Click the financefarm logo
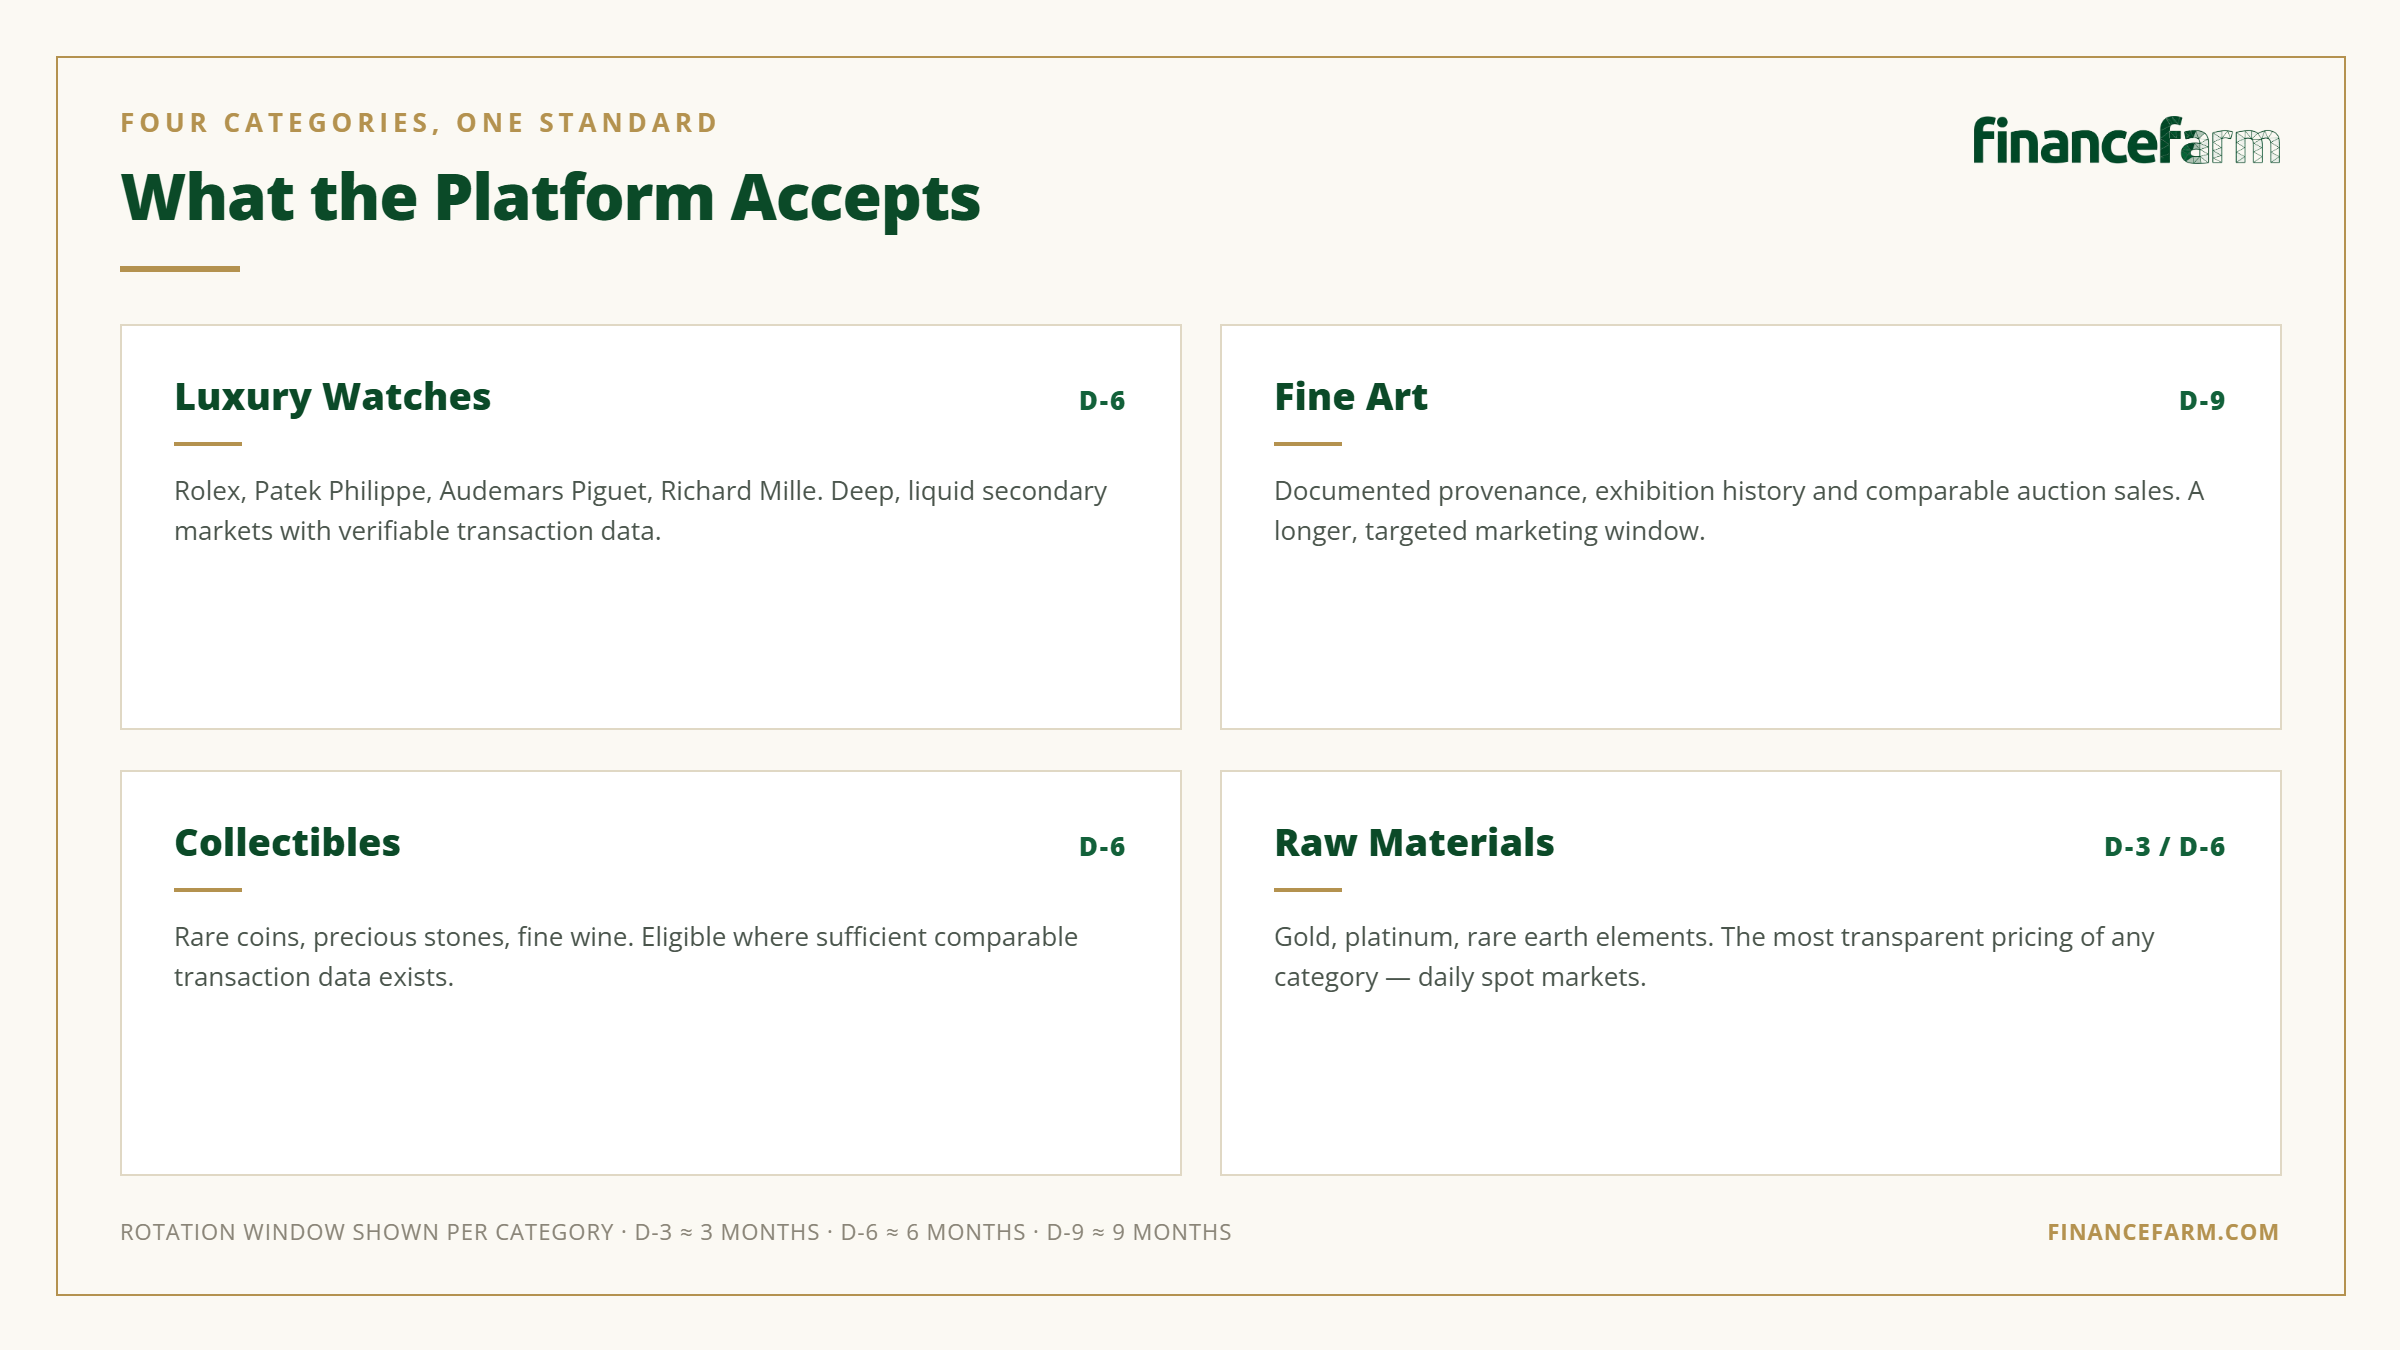Viewport: 2400px width, 1350px height. (2126, 140)
